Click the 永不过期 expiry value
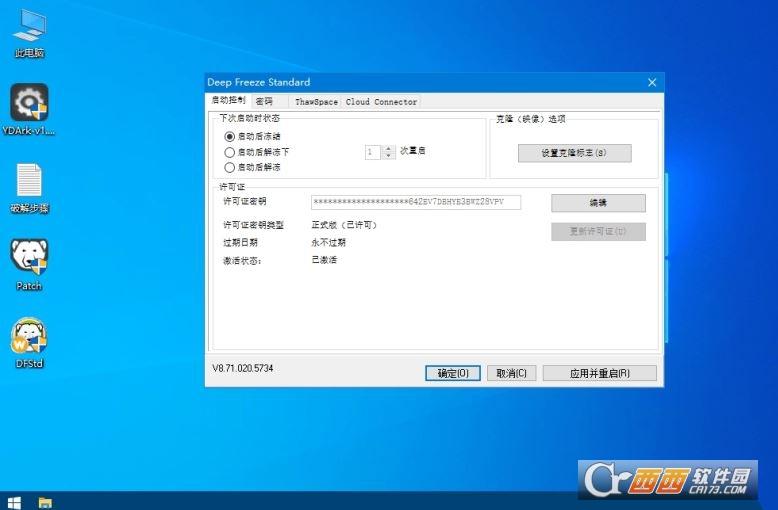Screen dimensions: 778x510 tap(328, 243)
